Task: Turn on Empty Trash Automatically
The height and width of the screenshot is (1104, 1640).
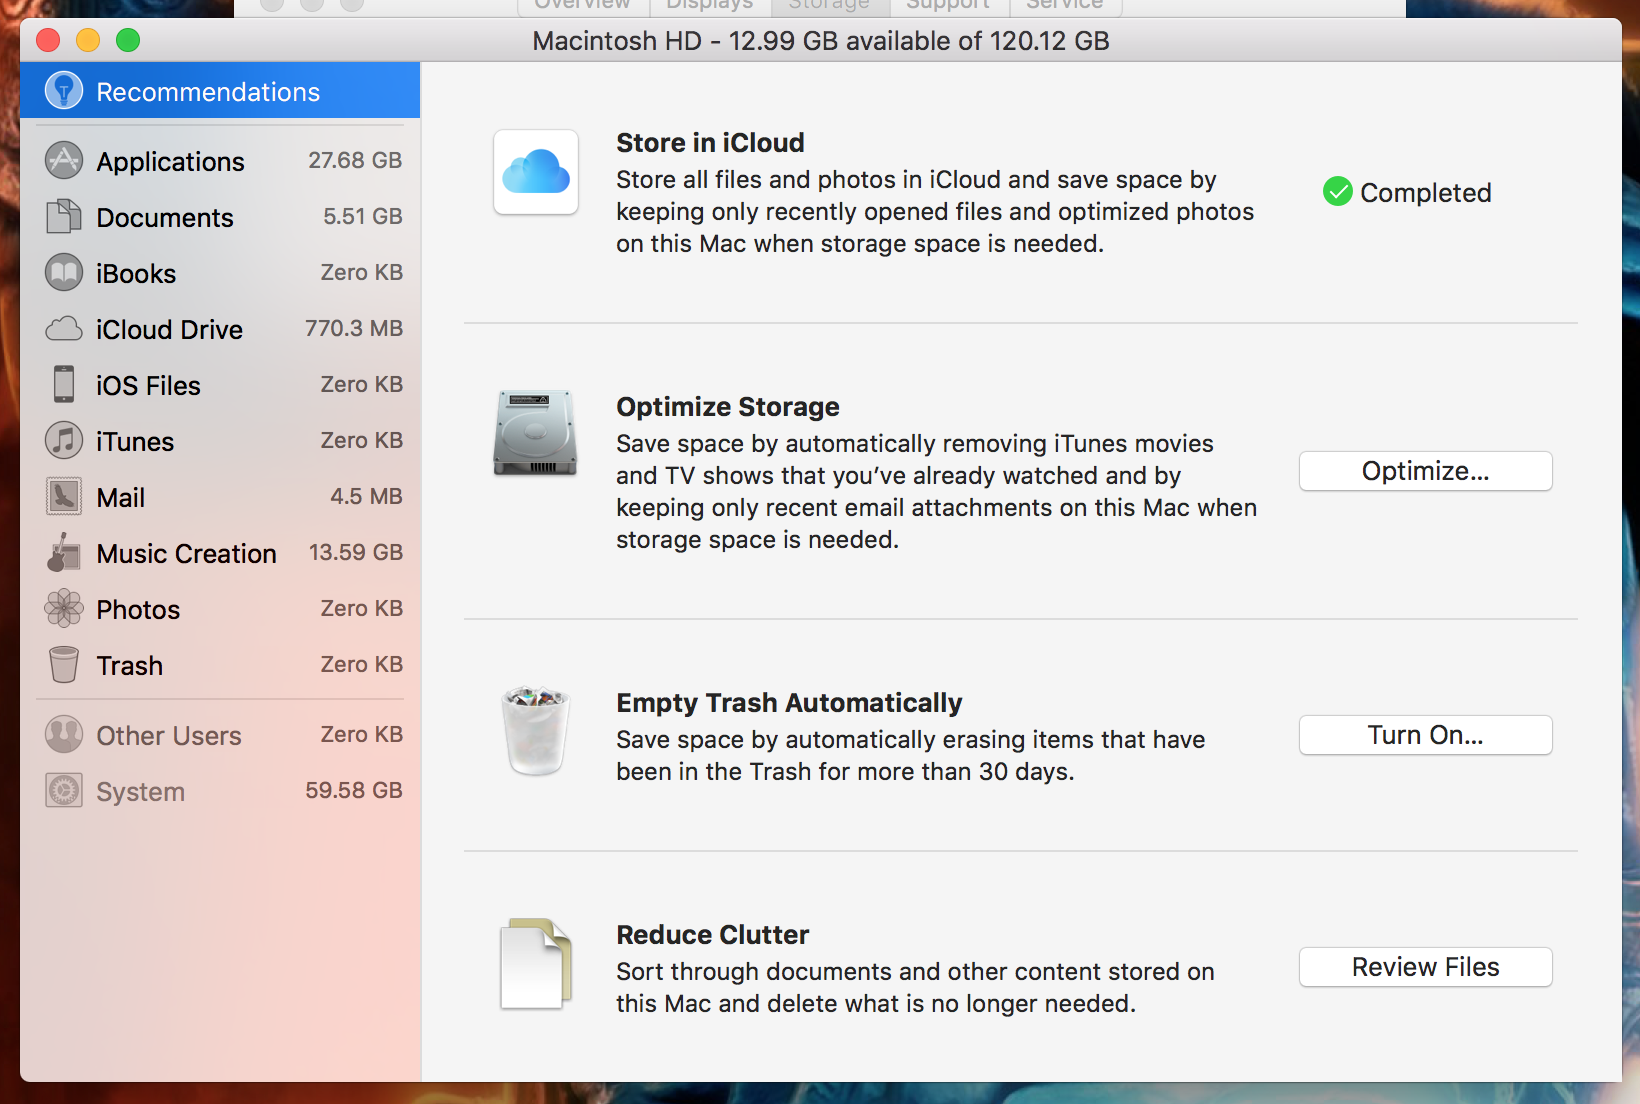Action: tap(1426, 735)
